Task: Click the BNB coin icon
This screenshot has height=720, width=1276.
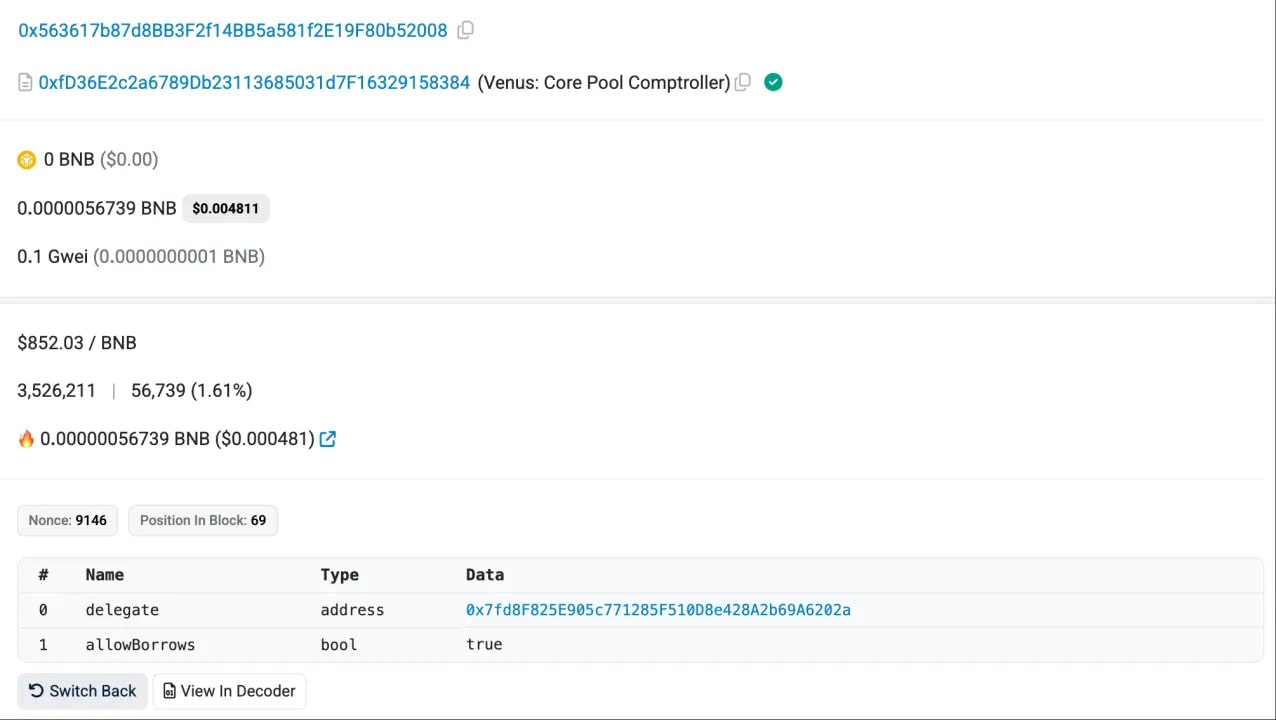Action: [x=27, y=160]
